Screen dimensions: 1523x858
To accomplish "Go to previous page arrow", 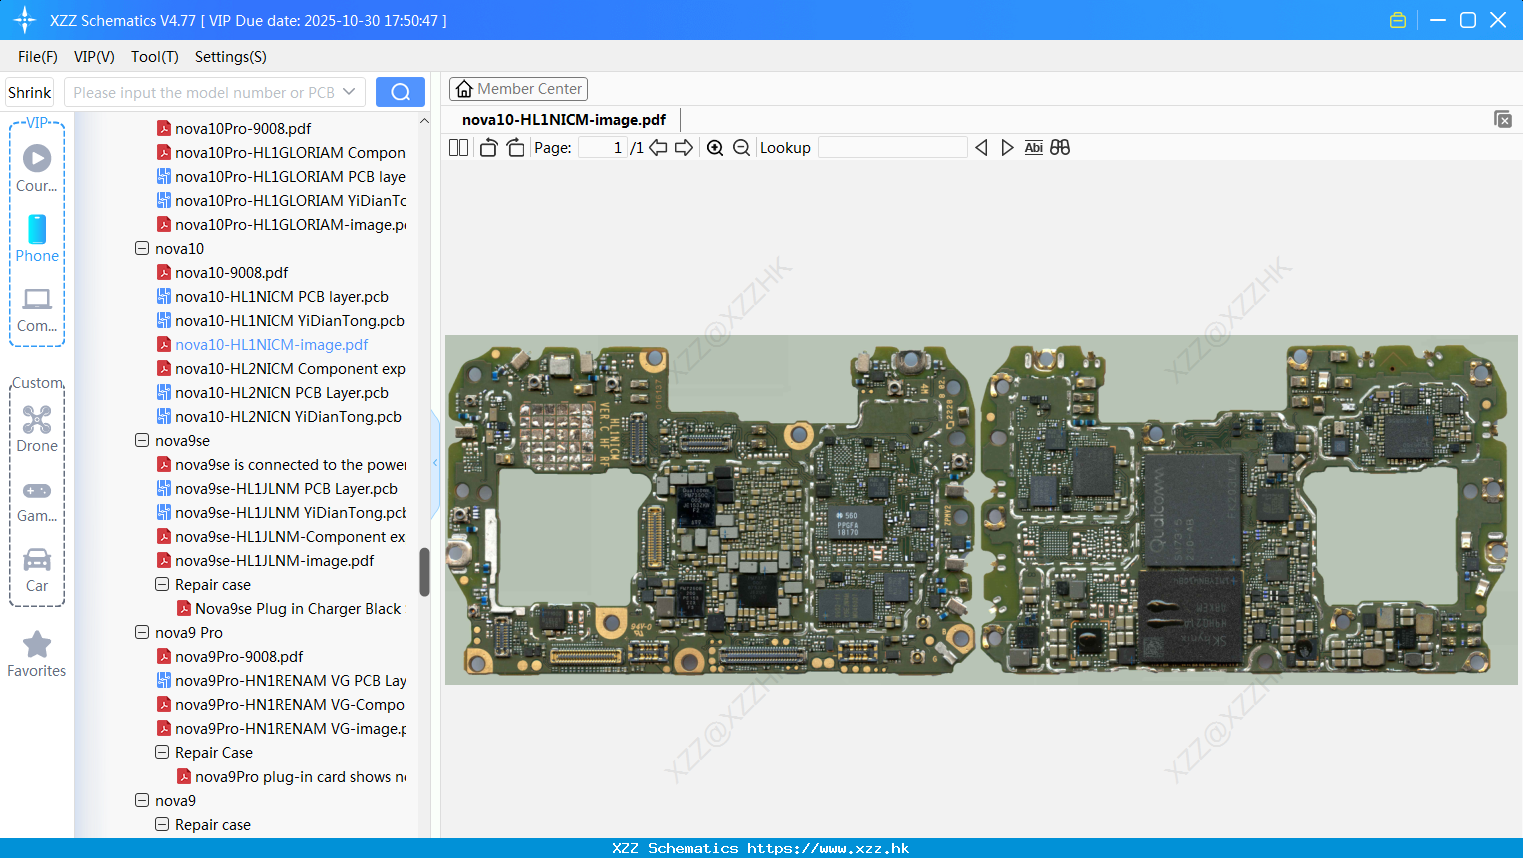I will (x=658, y=147).
